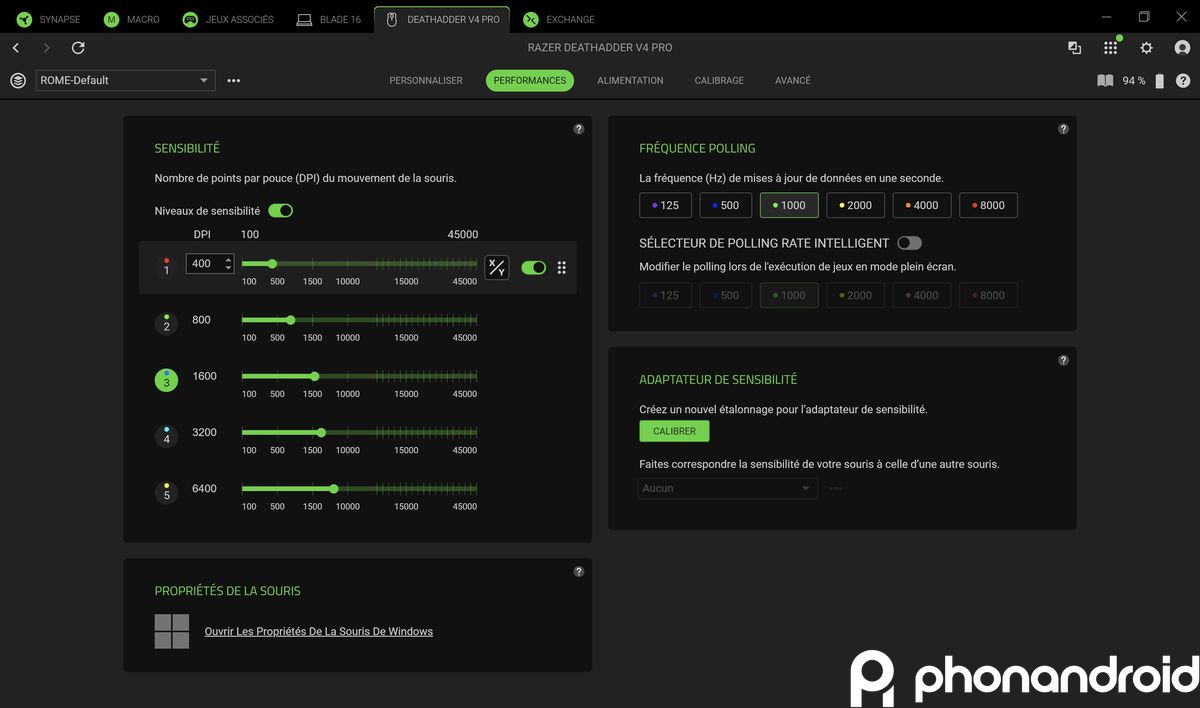1200x708 pixels.
Task: Select sensitivity stage 4 indicator
Action: [x=166, y=436]
